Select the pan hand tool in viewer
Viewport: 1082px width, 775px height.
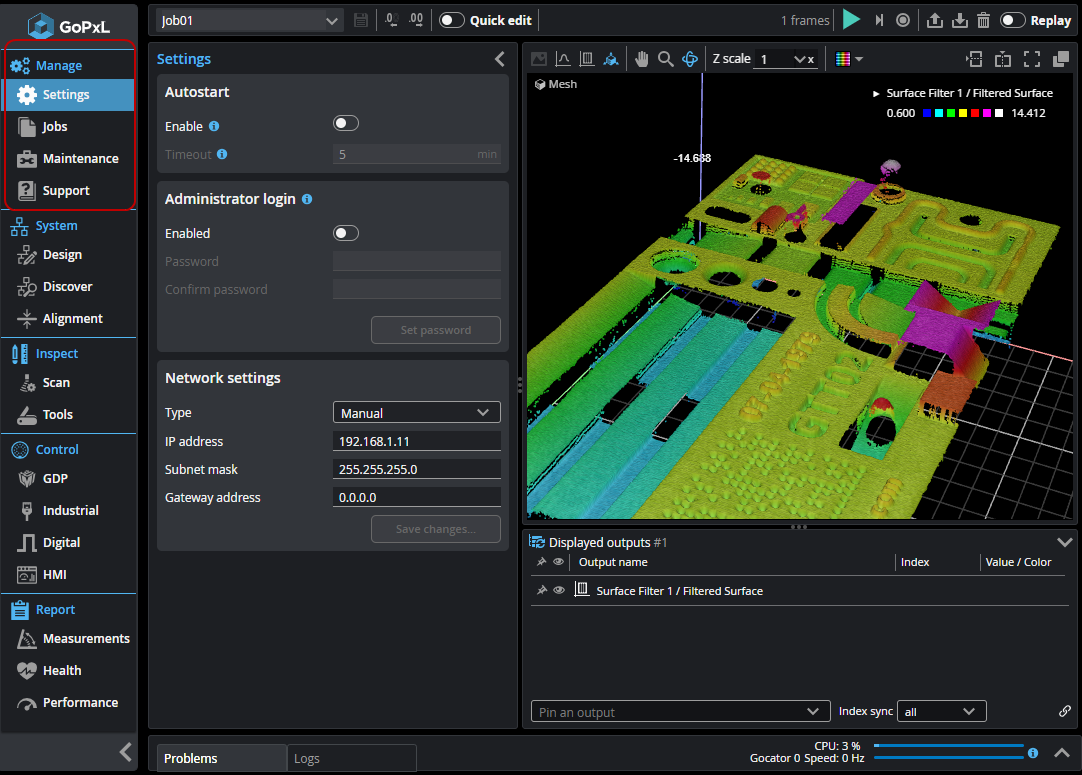click(641, 59)
